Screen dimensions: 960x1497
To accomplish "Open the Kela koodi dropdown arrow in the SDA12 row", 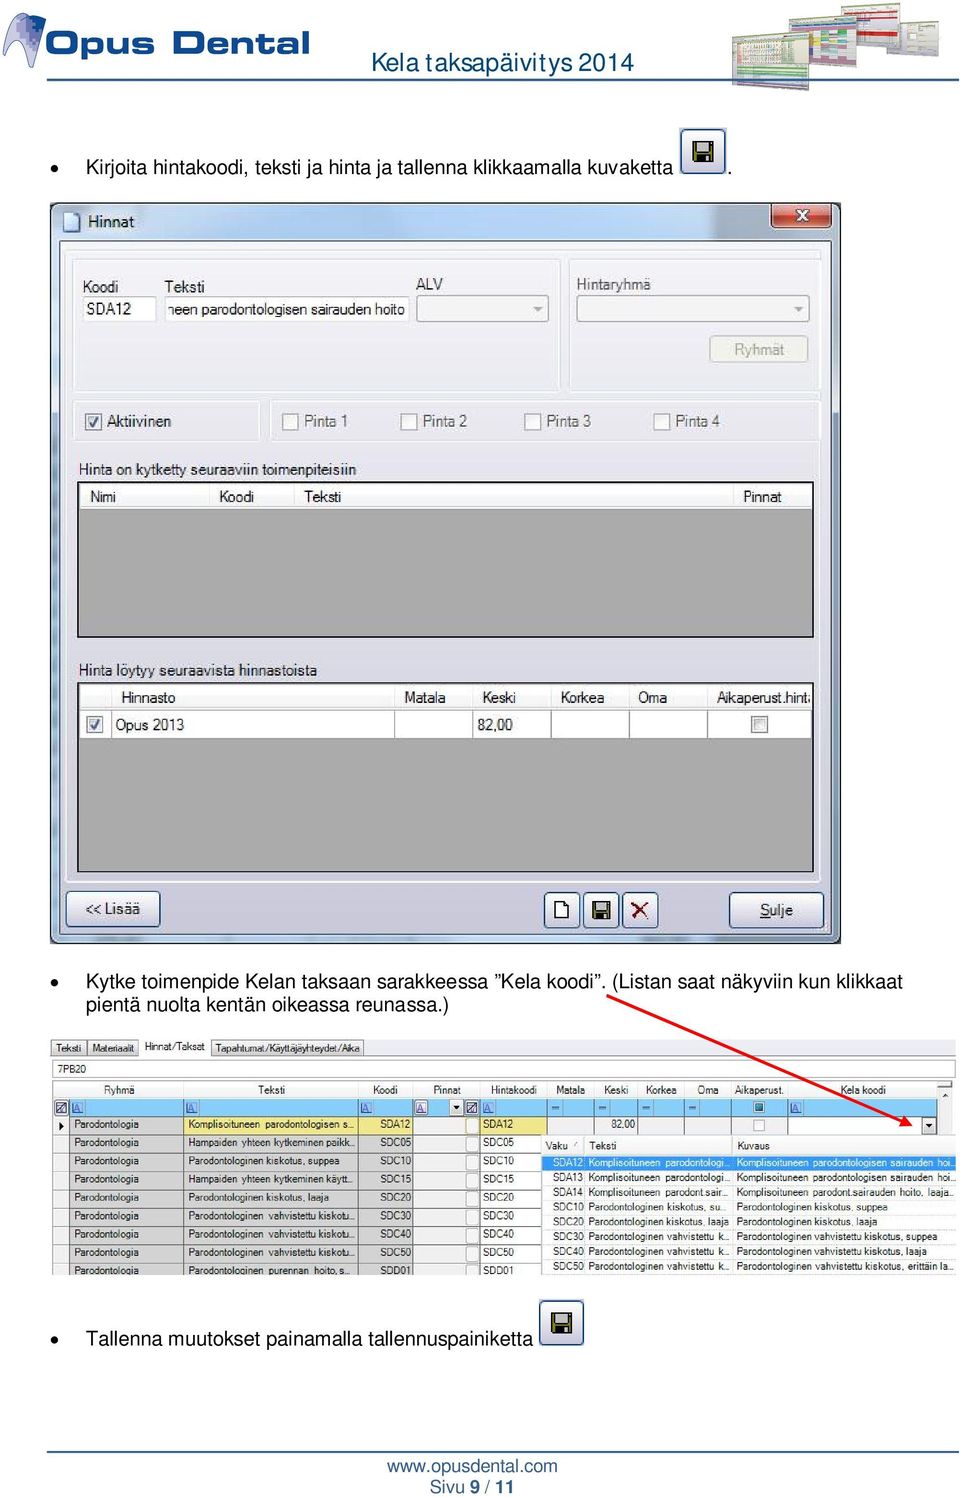I will pos(928,1126).
